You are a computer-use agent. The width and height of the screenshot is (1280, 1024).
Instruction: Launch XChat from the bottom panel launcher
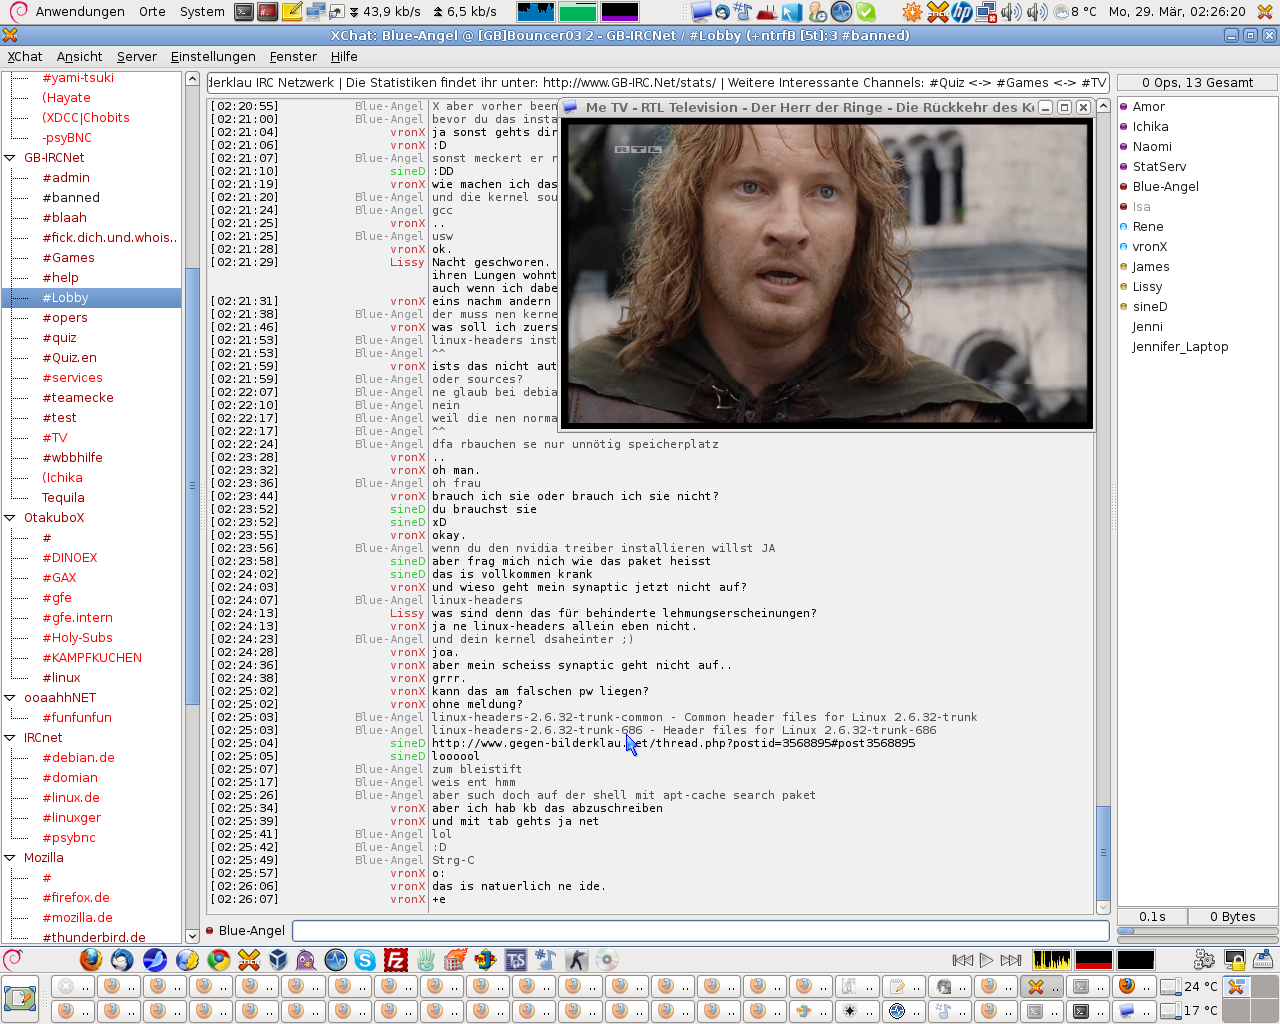coord(249,960)
